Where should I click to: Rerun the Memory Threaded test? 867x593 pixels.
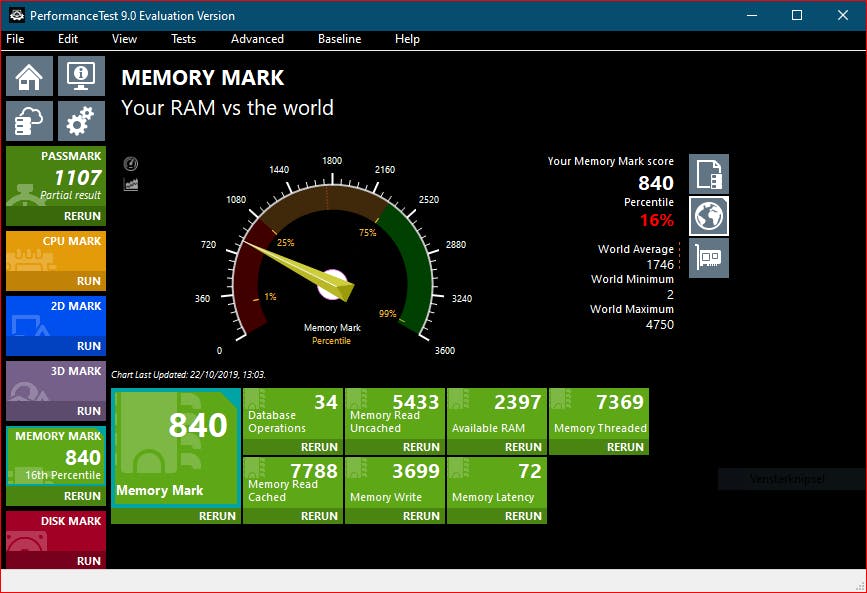tap(625, 447)
